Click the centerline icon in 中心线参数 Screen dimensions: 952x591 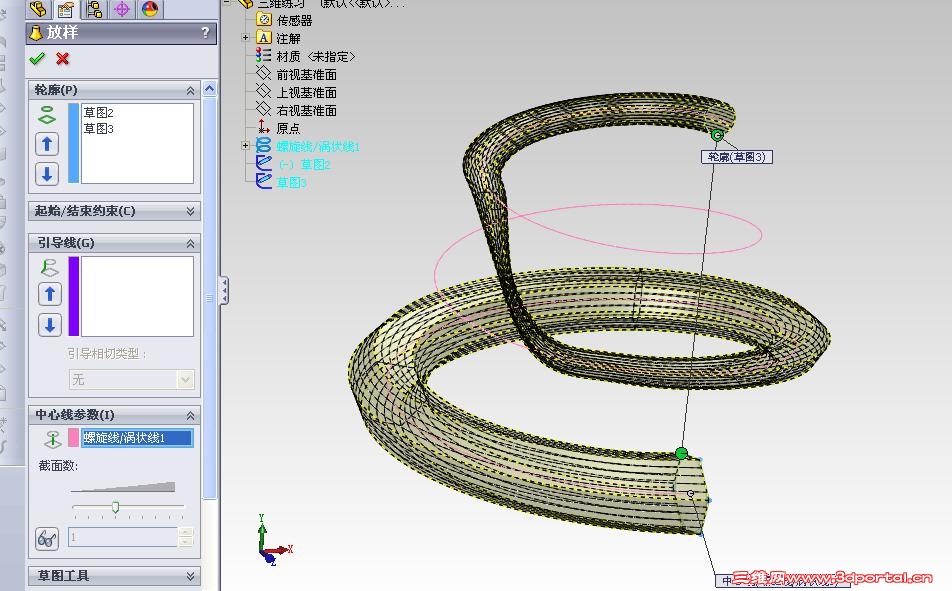(53, 438)
